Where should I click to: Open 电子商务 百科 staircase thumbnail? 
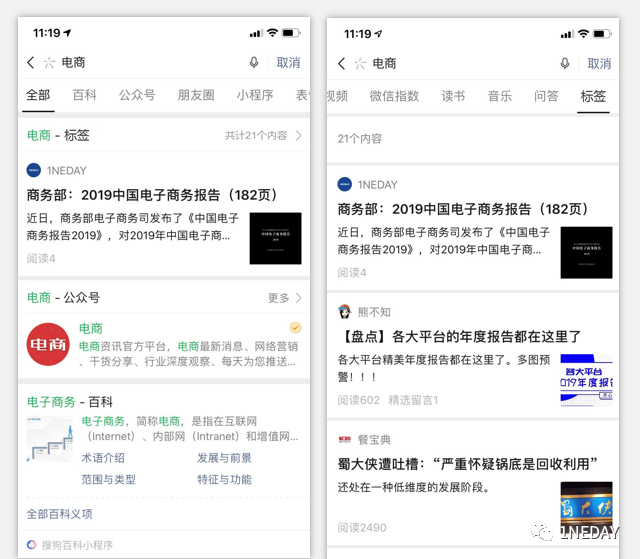pyautogui.click(x=50, y=439)
